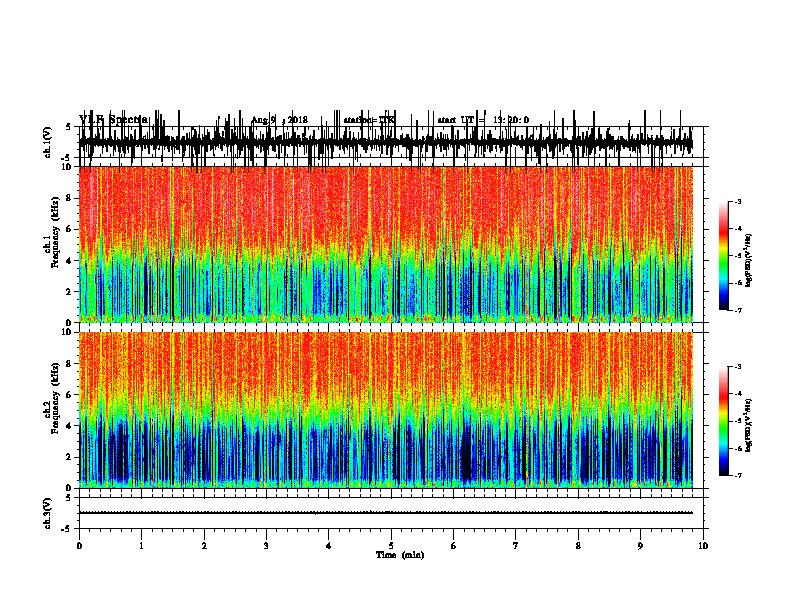792x612 pixels.
Task: Click the ch.2 frequency tick label 8
Action: click(70, 364)
